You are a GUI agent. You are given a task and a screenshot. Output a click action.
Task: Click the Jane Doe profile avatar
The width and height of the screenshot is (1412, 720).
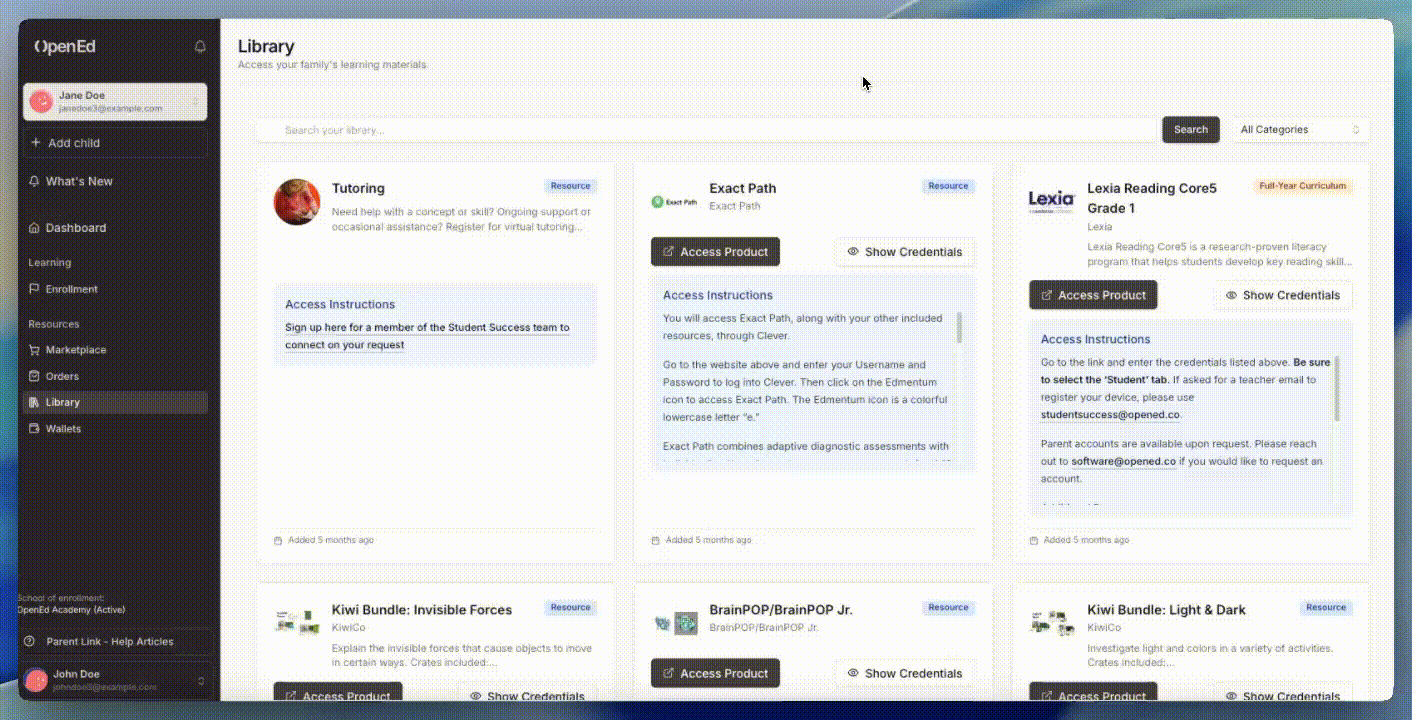41,101
